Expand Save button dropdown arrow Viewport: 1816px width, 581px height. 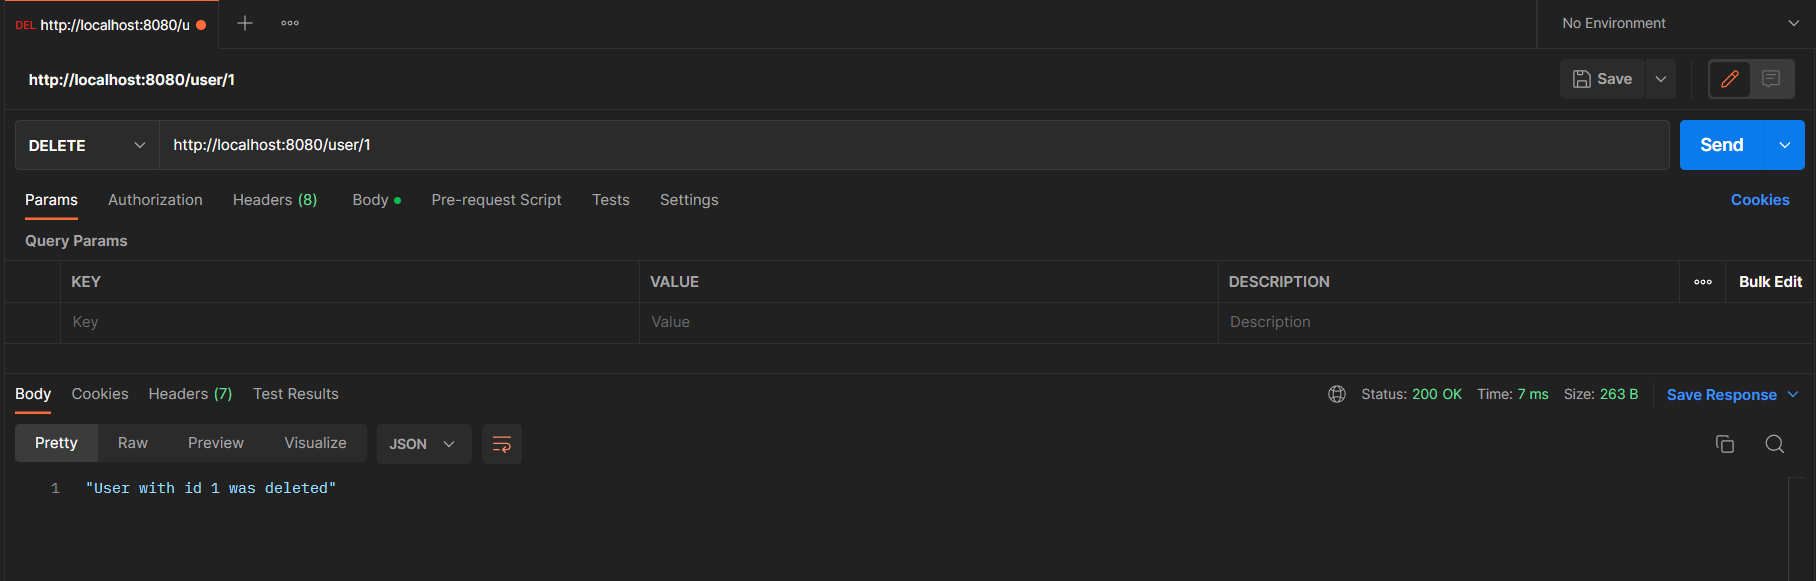click(1661, 79)
